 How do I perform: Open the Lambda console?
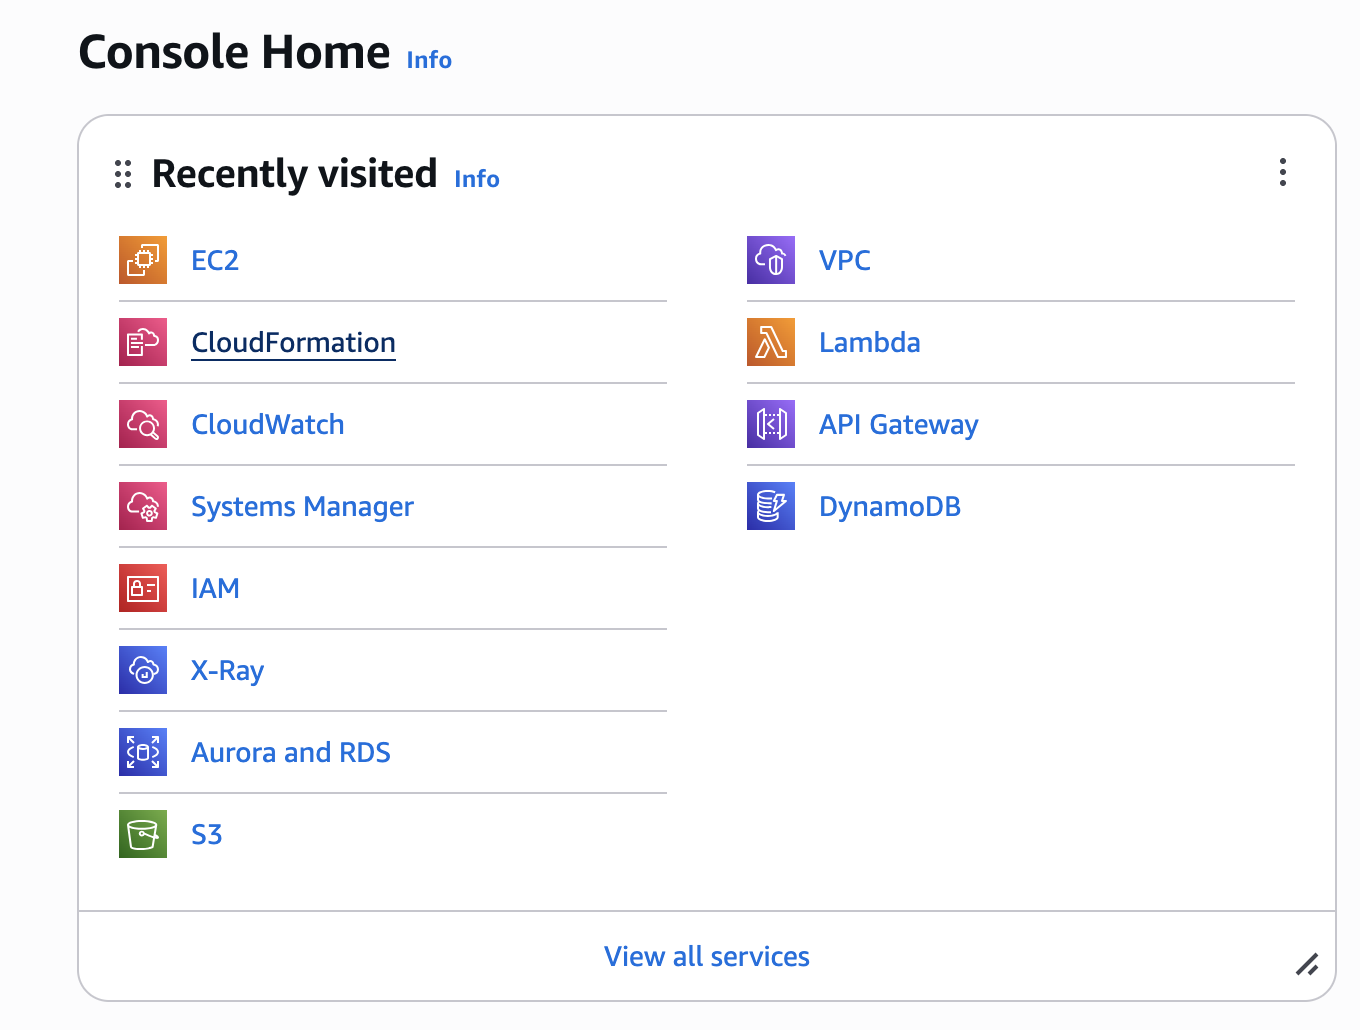click(x=869, y=342)
